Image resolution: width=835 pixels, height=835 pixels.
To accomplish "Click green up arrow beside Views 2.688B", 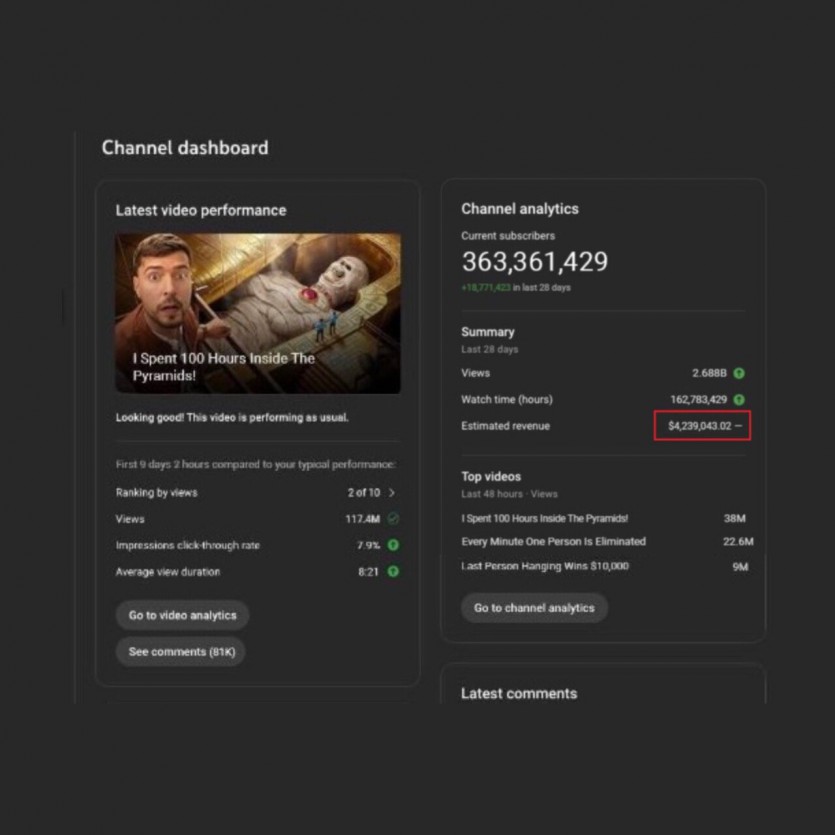I will (739, 373).
